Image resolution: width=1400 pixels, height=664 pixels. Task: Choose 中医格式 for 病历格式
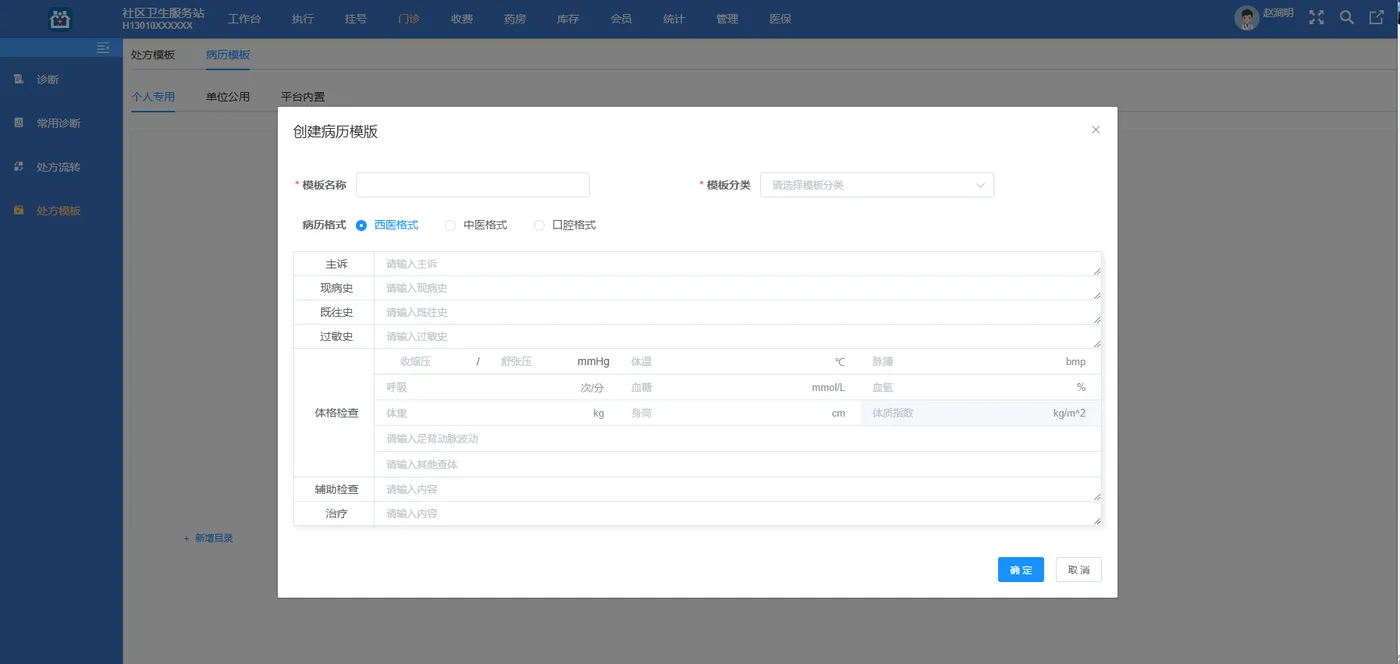[450, 224]
